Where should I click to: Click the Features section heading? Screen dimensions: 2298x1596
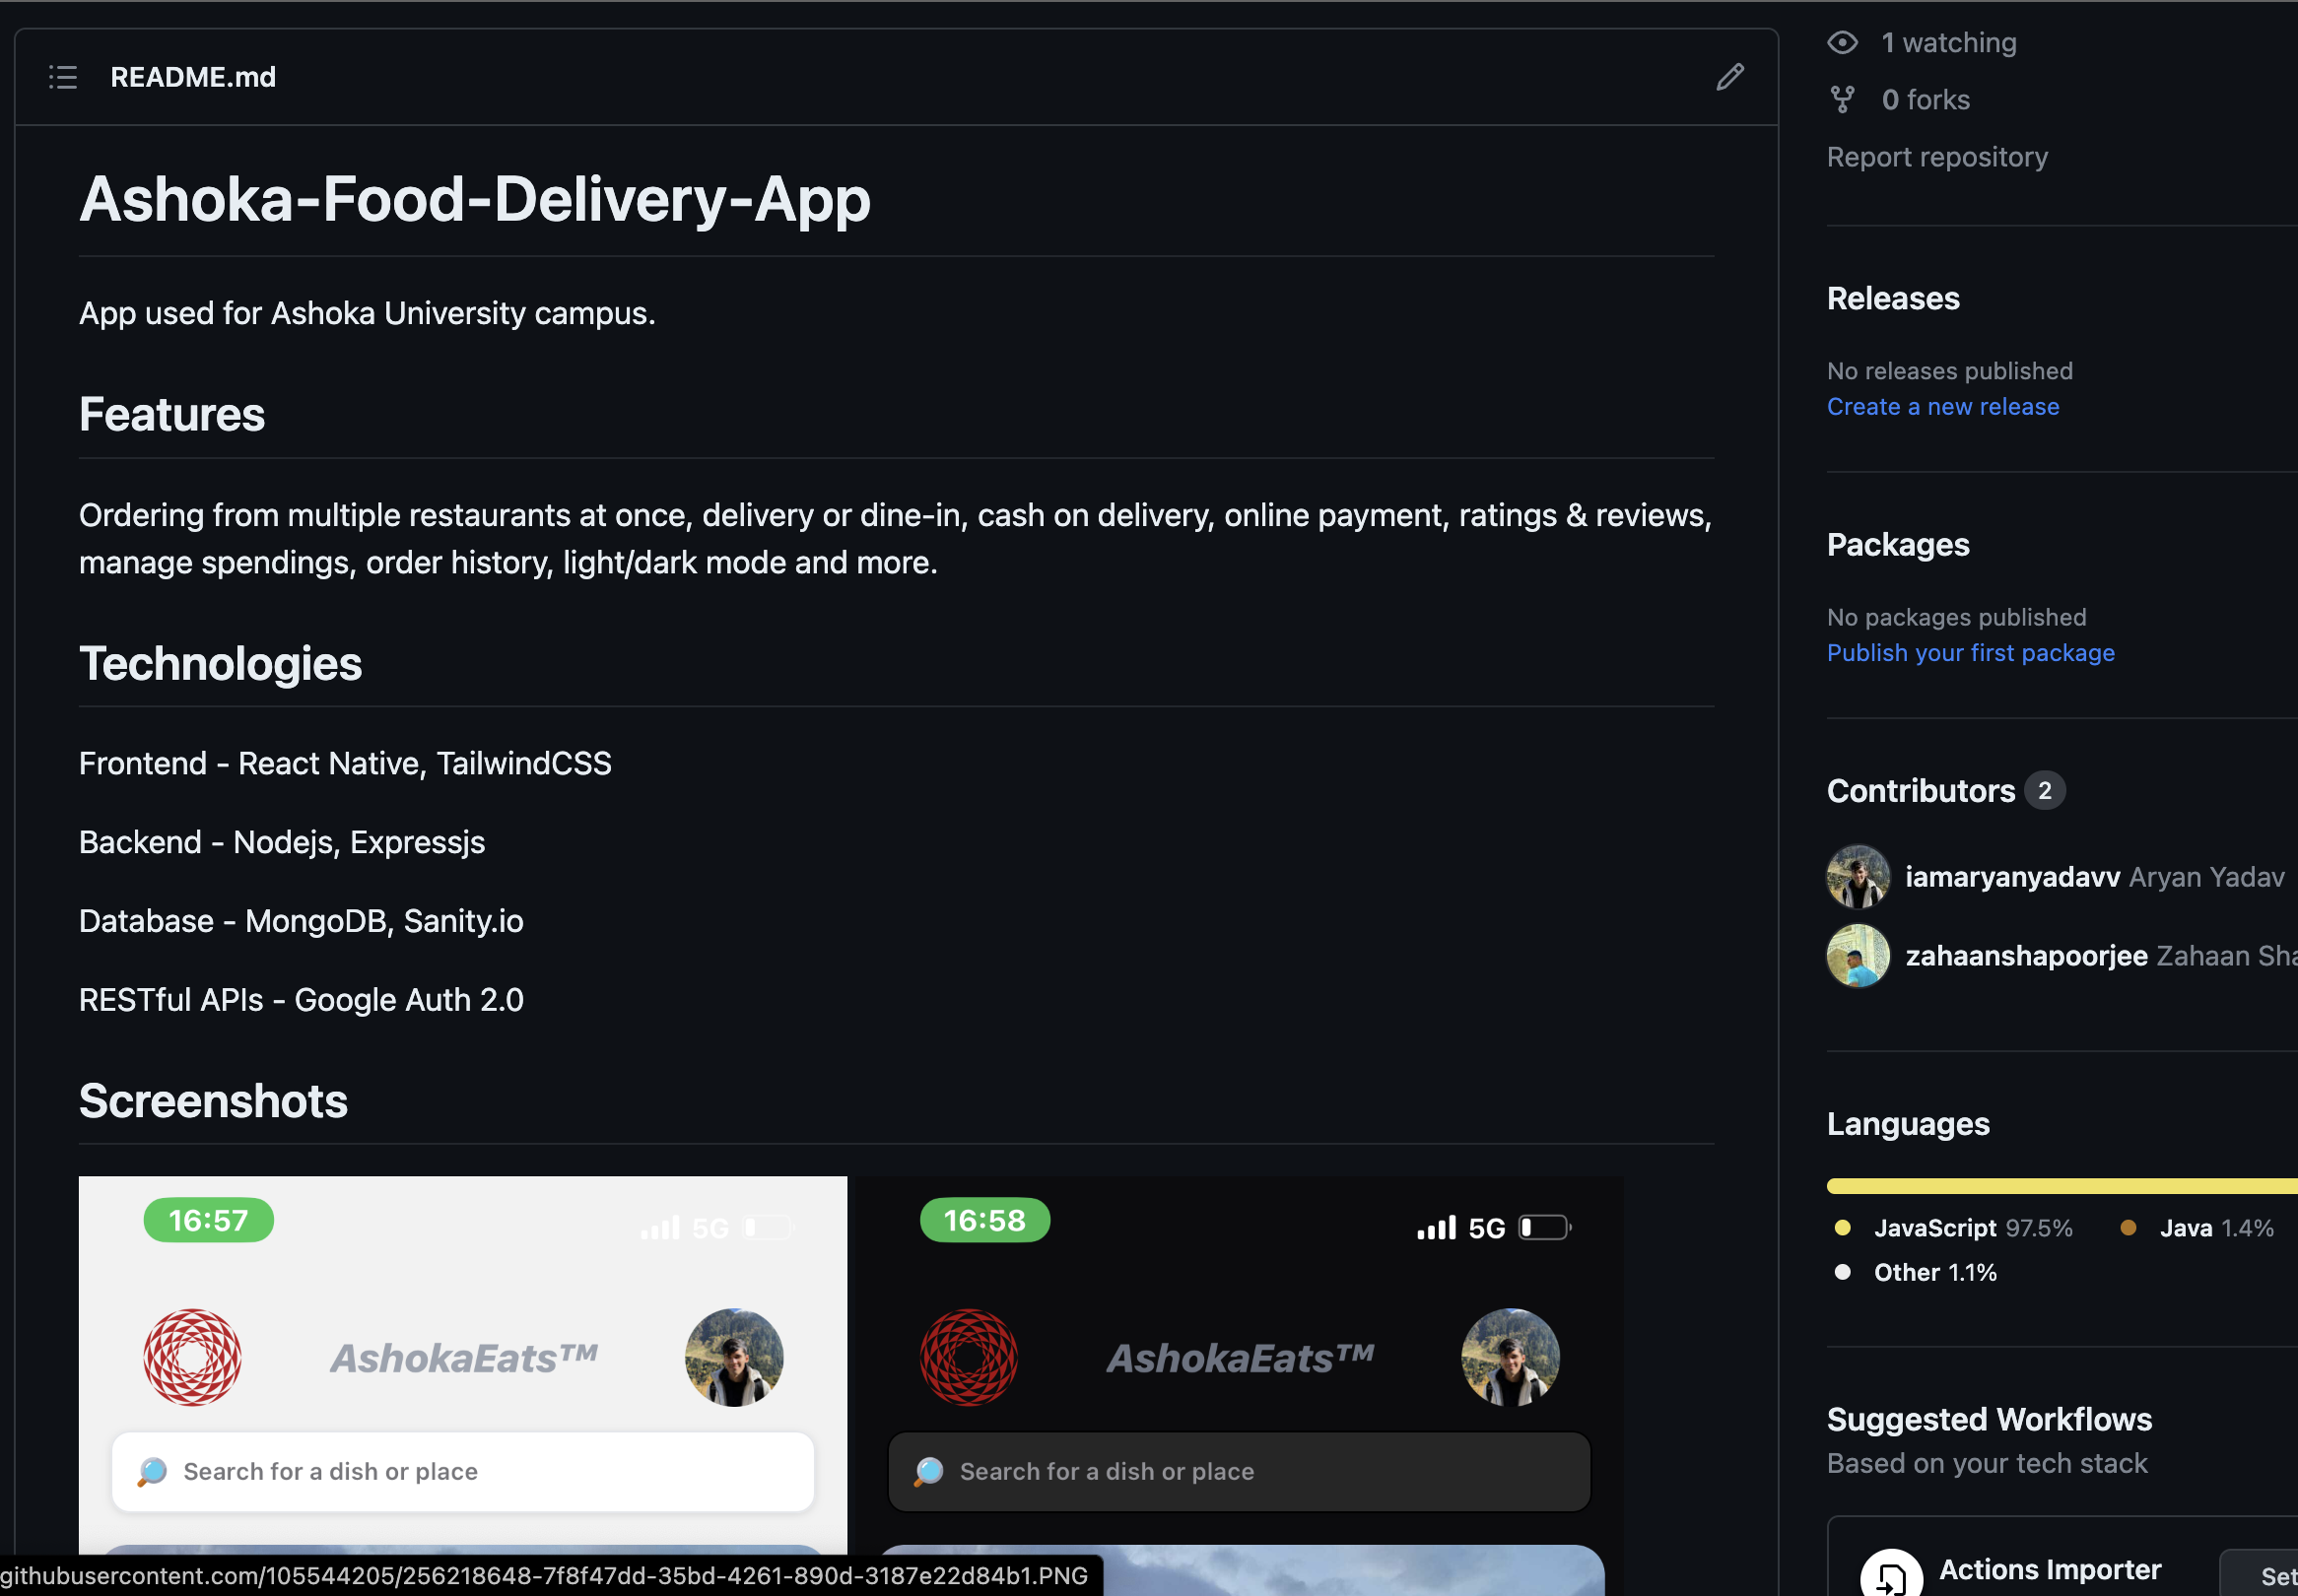click(172, 414)
